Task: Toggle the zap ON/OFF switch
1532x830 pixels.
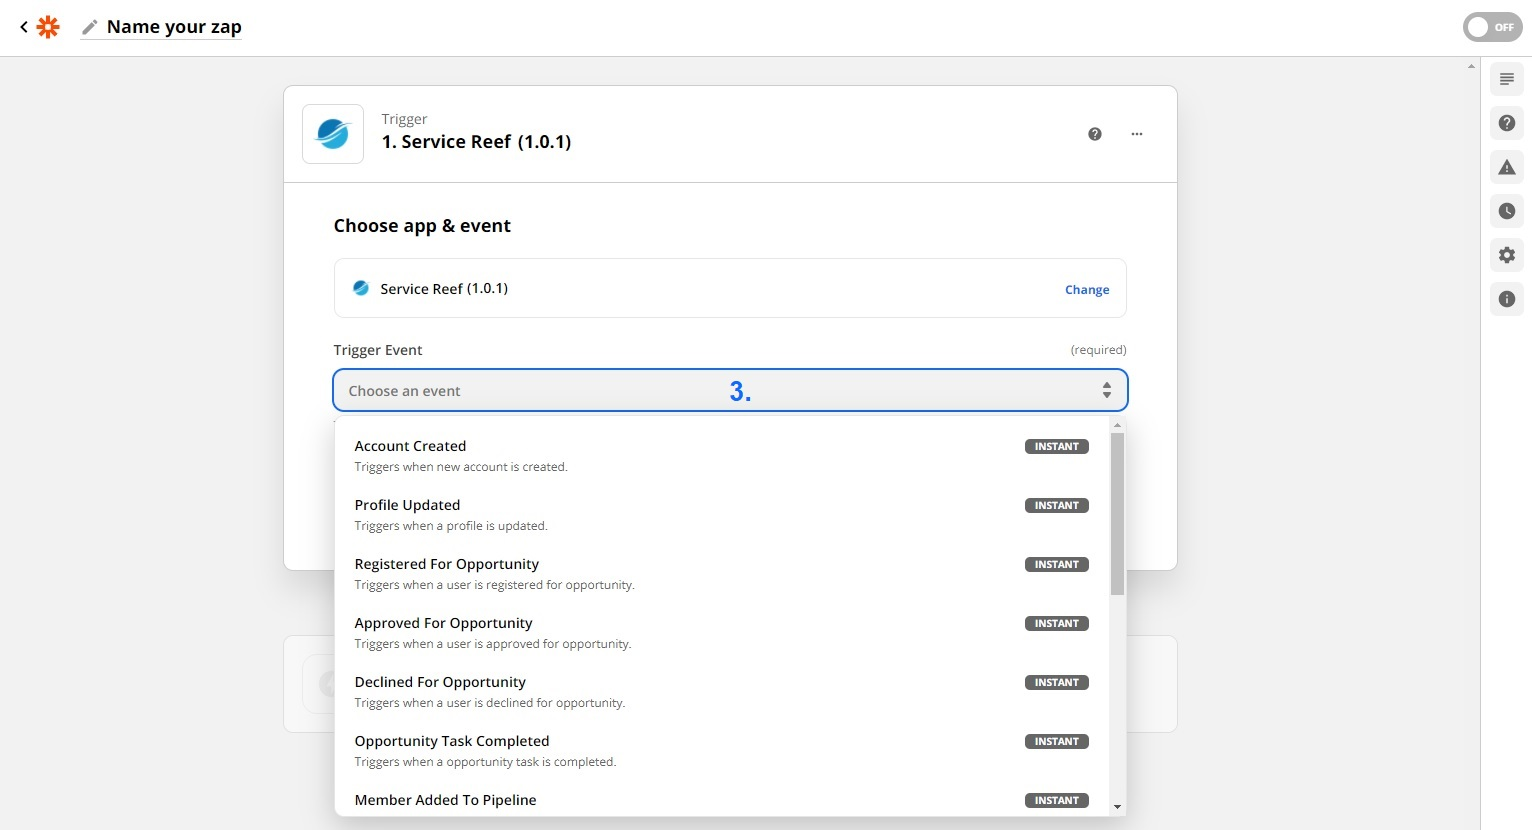Action: [1492, 27]
